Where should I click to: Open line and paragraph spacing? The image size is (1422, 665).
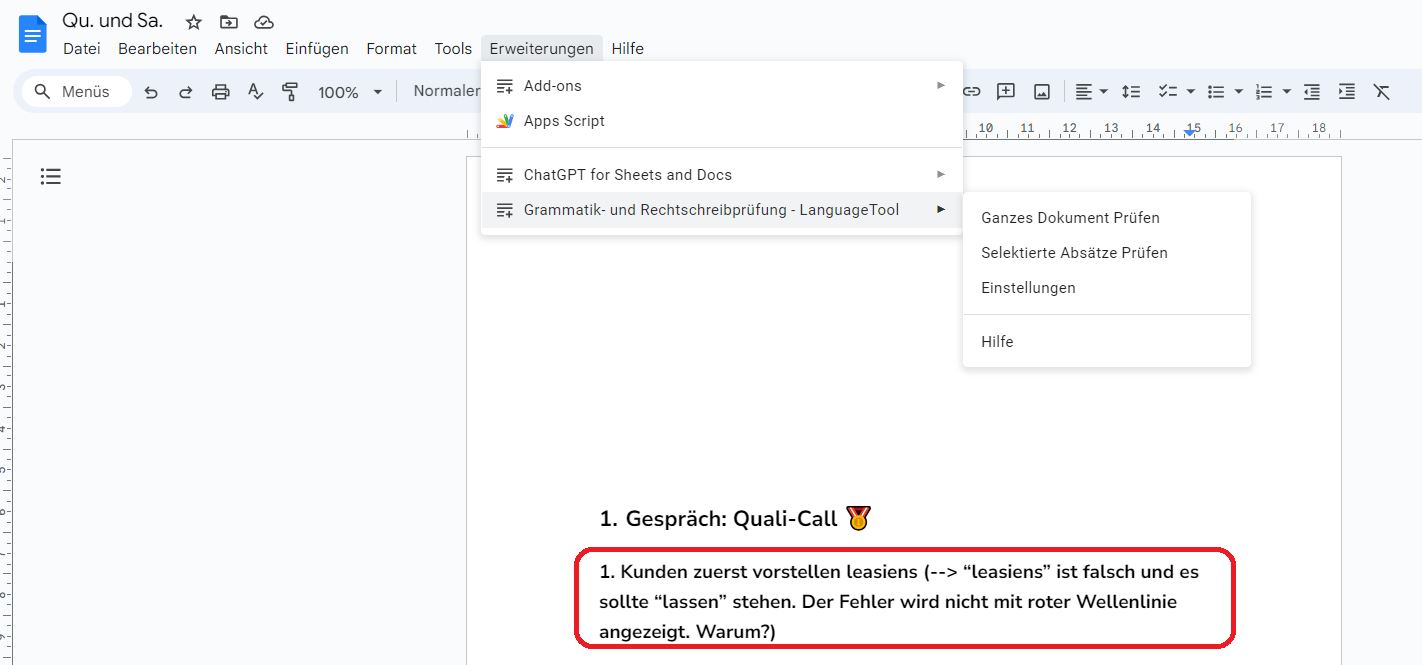(x=1131, y=92)
